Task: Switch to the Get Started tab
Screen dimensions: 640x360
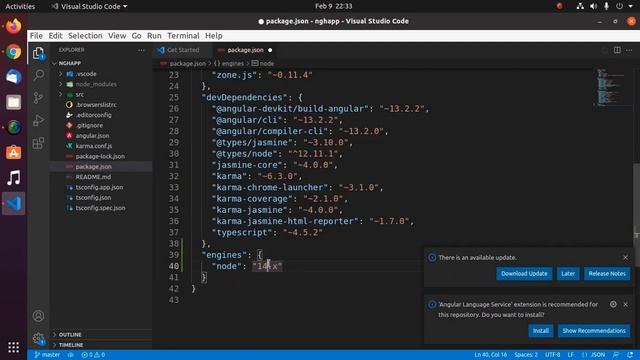Action: coord(182,50)
